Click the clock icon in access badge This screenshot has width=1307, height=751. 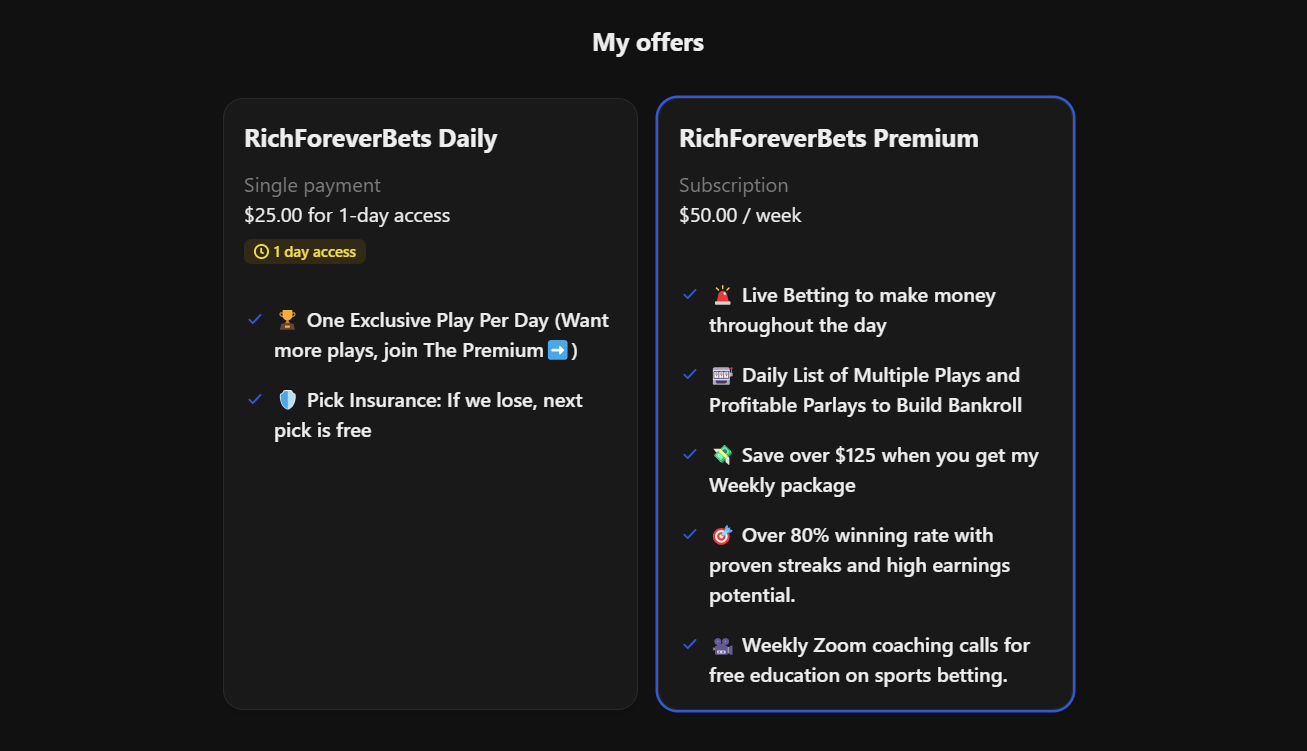click(x=261, y=252)
